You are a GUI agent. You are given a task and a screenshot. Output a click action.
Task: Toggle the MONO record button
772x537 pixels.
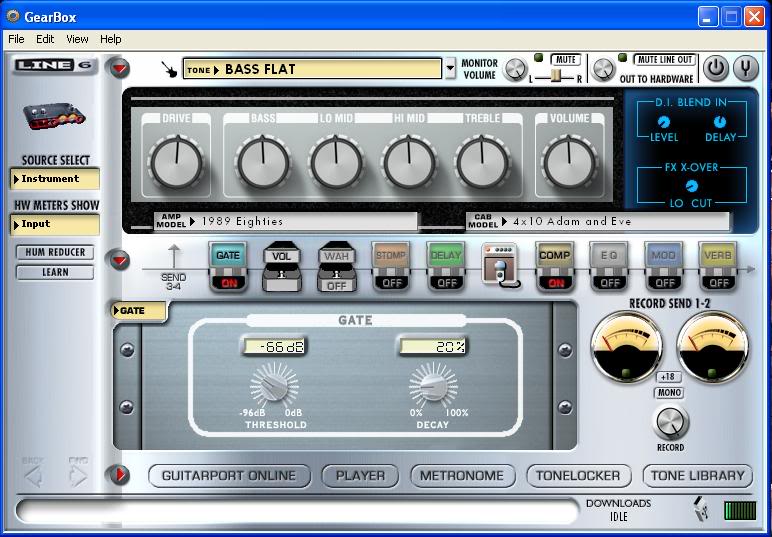pos(669,393)
